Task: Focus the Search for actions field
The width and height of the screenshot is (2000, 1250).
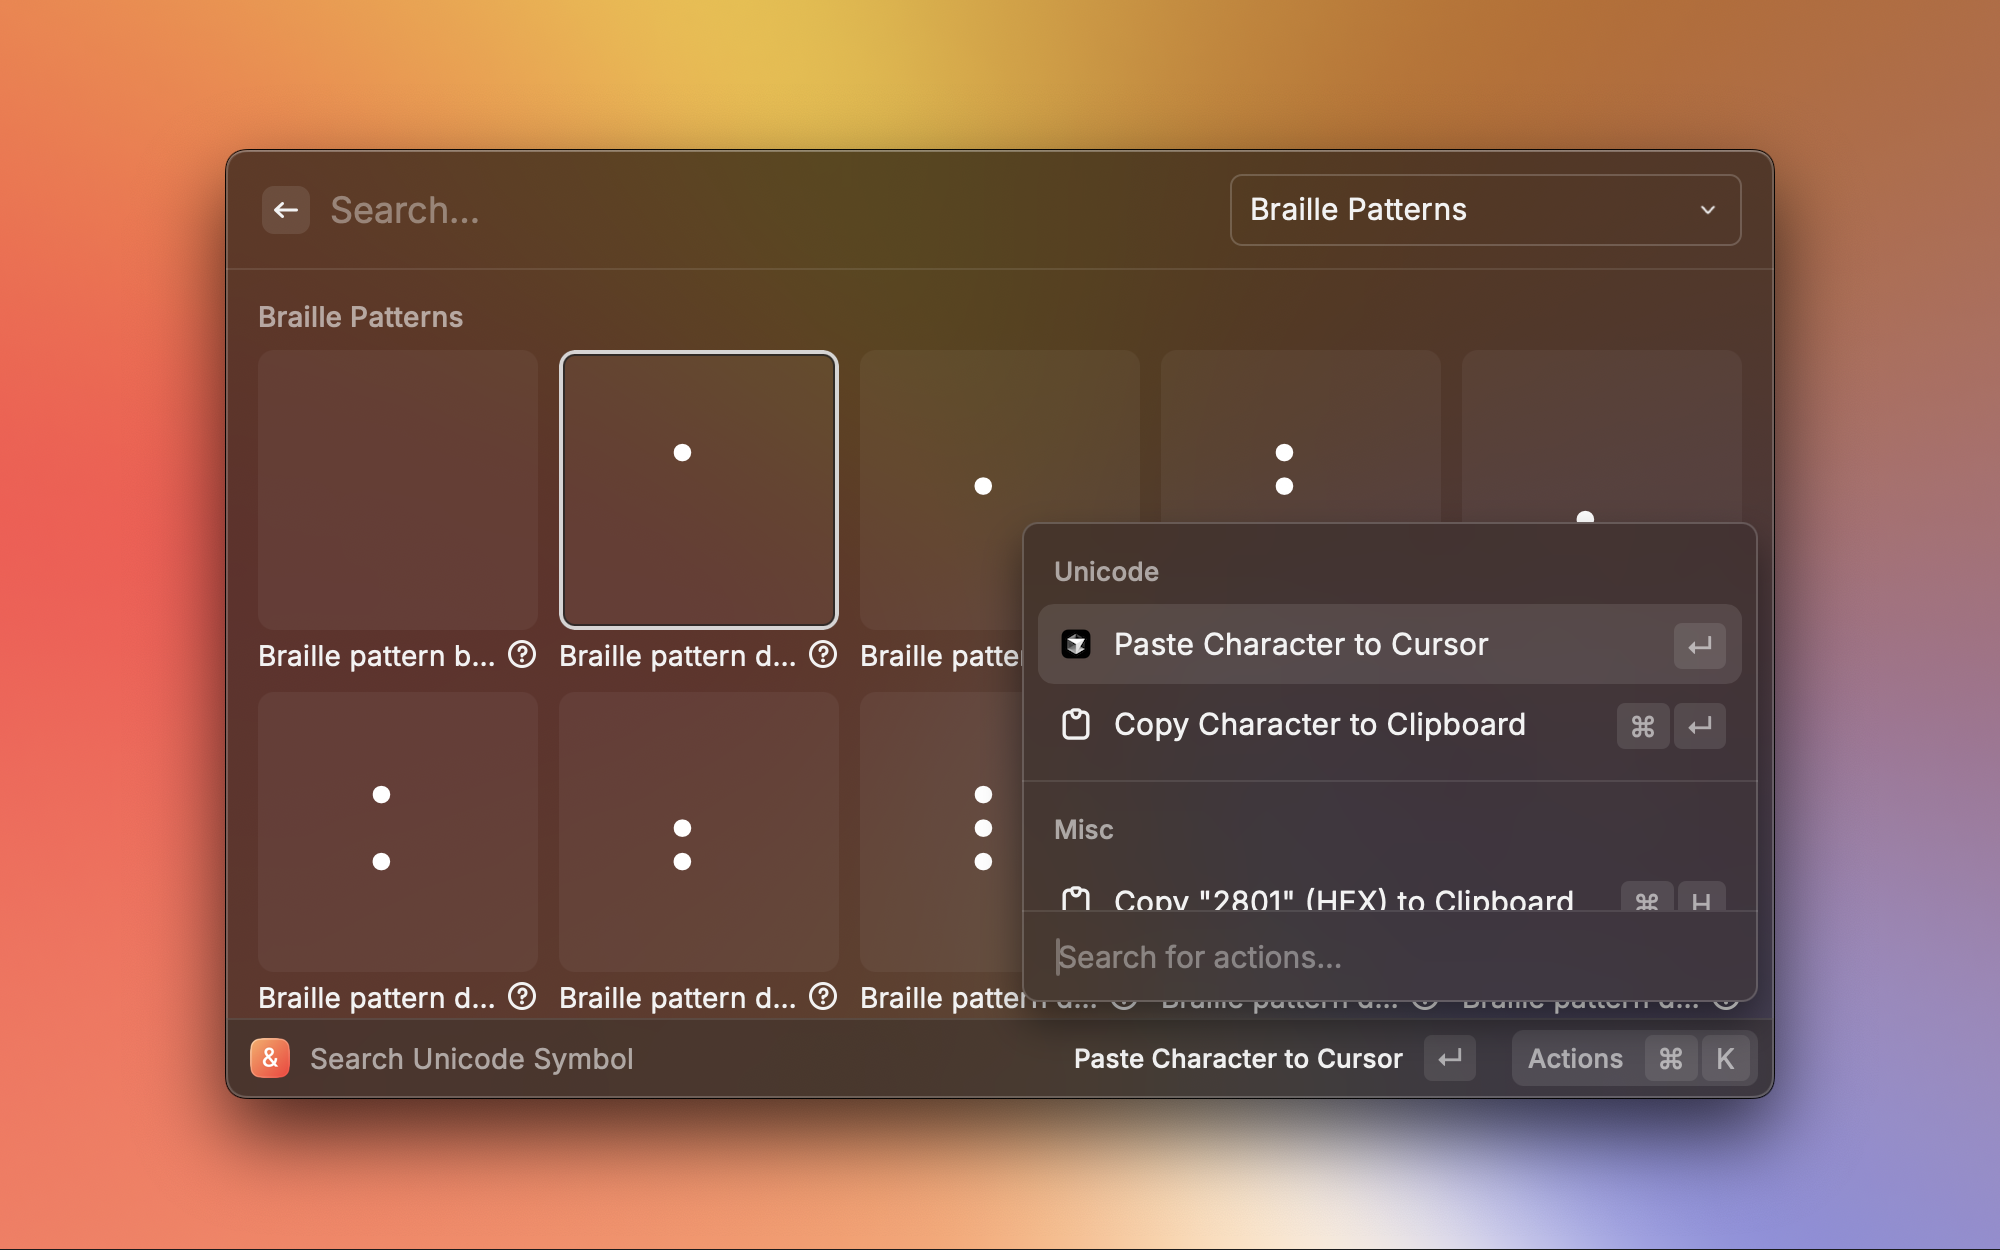Action: 1388,957
